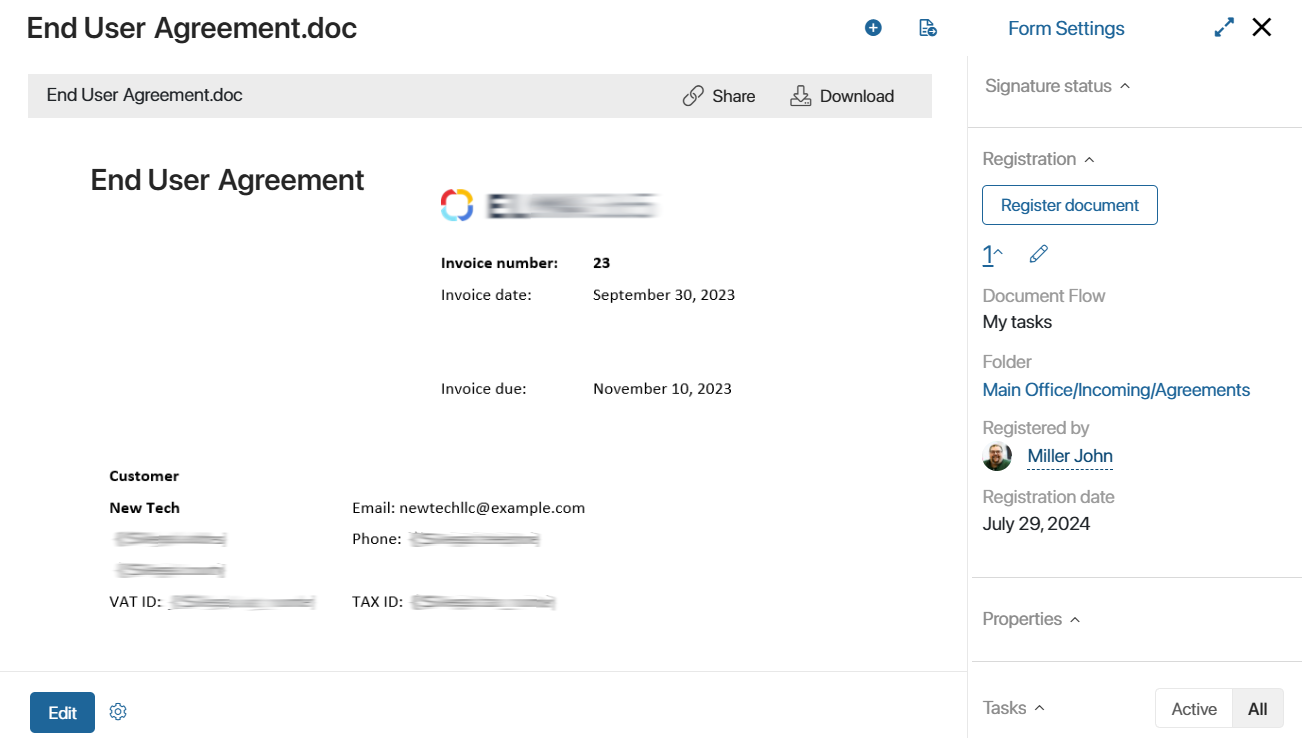Click the blue plus circle icon
The image size is (1302, 738).
tap(873, 28)
